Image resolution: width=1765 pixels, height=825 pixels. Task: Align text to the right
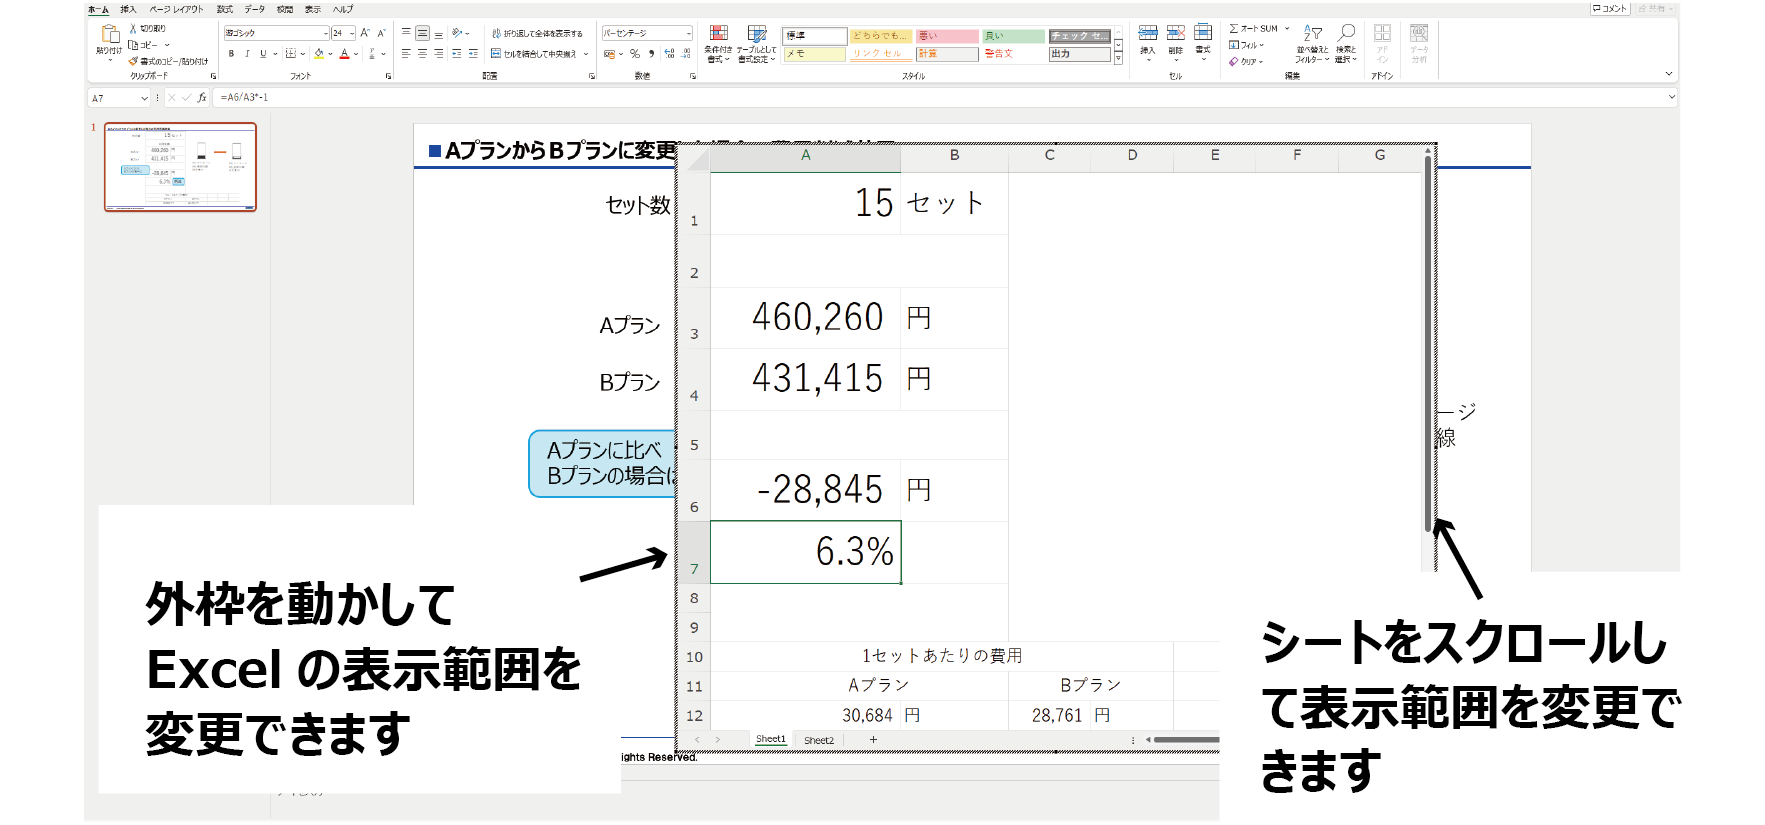point(438,54)
